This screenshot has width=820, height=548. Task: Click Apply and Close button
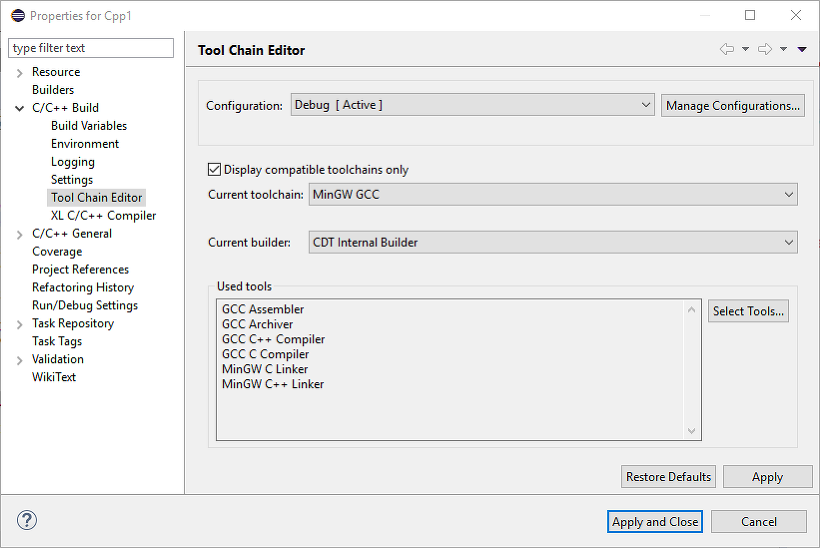[655, 522]
